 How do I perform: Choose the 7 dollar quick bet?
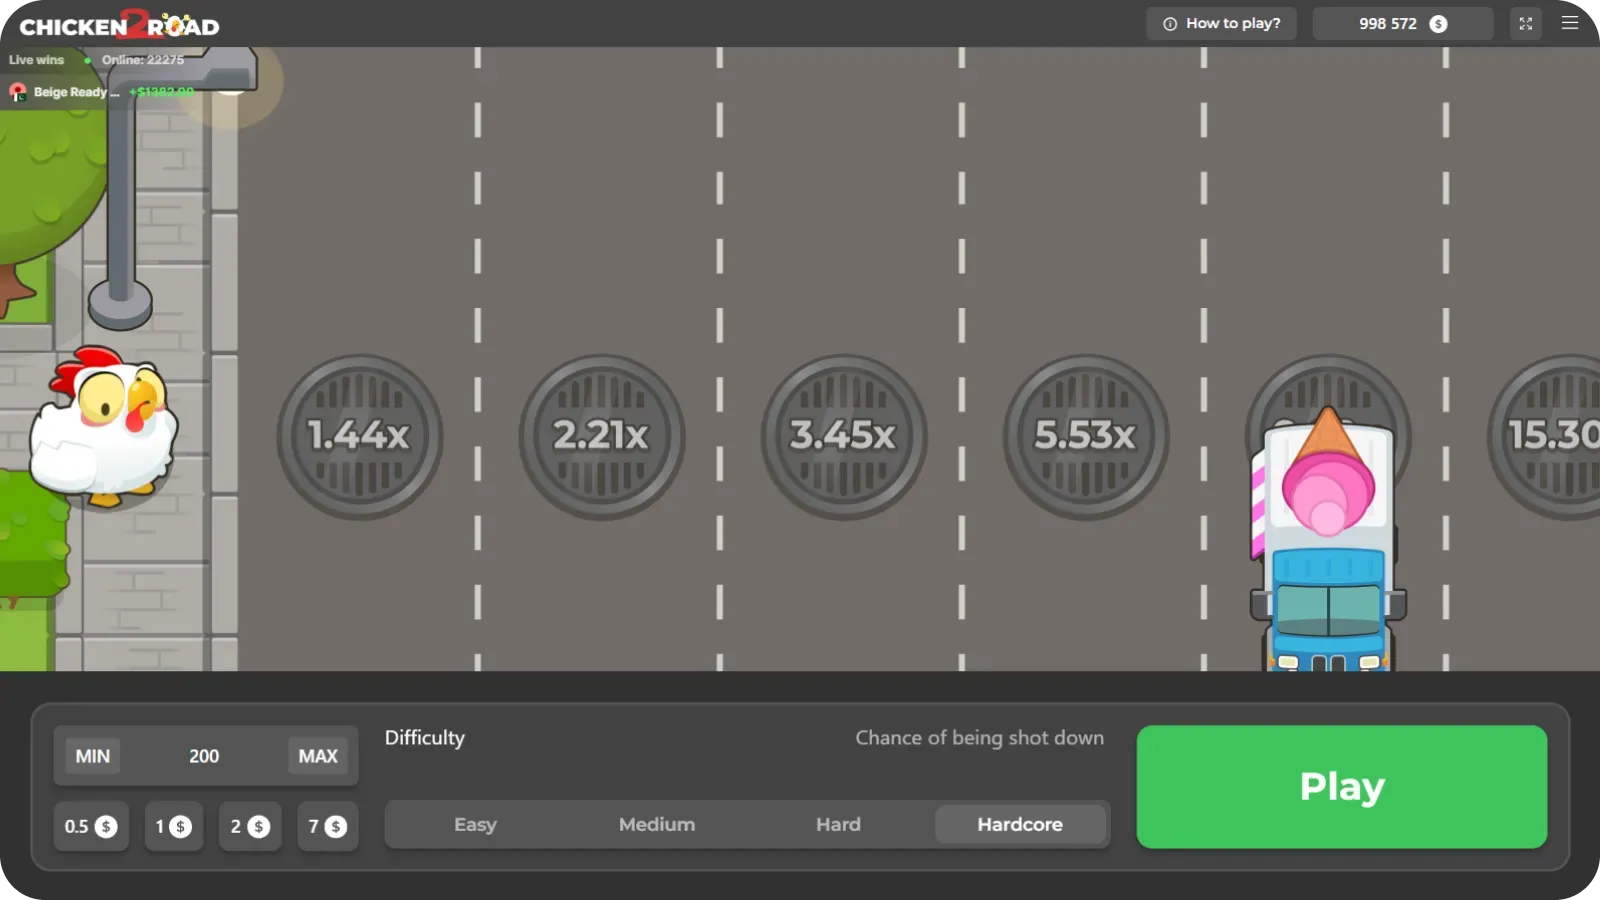(x=327, y=827)
